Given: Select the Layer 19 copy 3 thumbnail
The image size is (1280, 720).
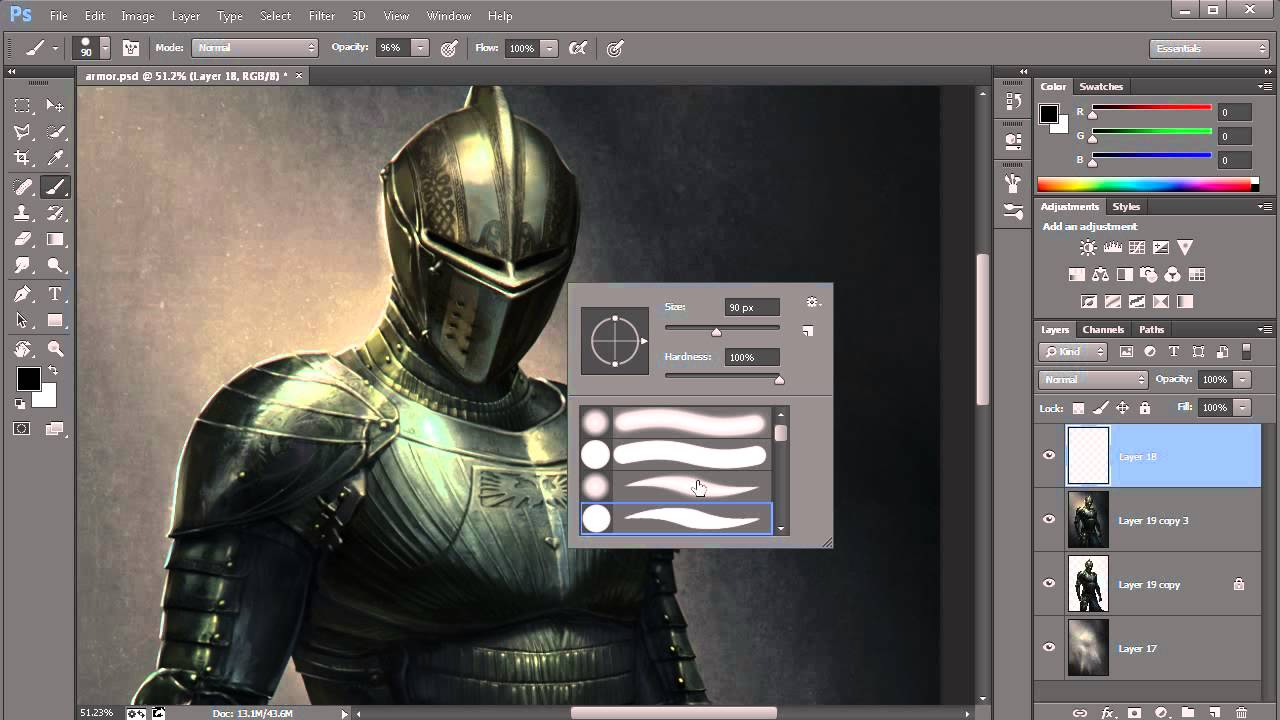Looking at the screenshot, I should tap(1088, 520).
